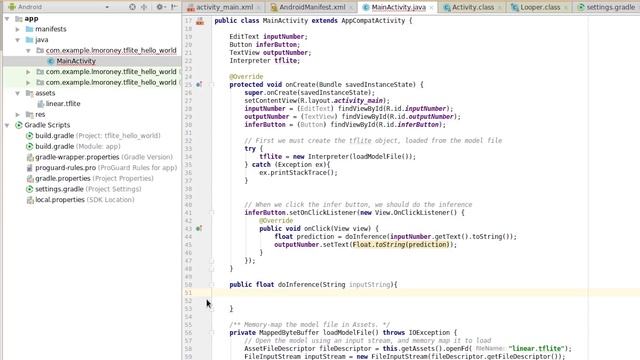Close the Looper.class tab

(566, 7)
